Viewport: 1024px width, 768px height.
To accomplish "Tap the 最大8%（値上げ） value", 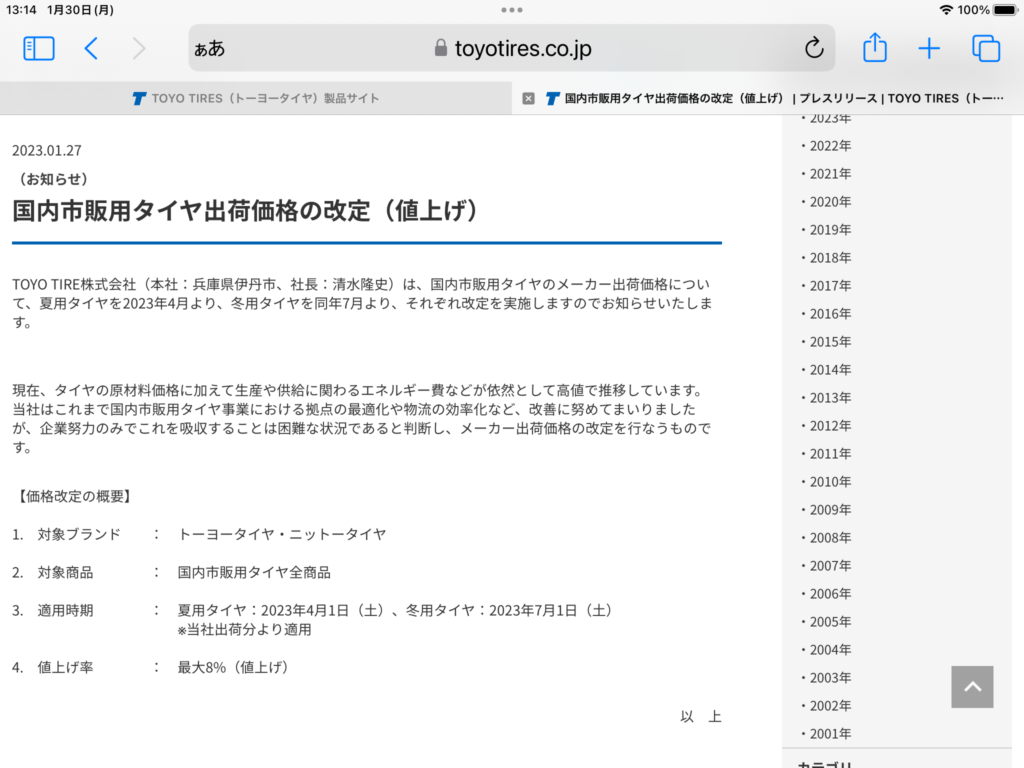I will [235, 667].
